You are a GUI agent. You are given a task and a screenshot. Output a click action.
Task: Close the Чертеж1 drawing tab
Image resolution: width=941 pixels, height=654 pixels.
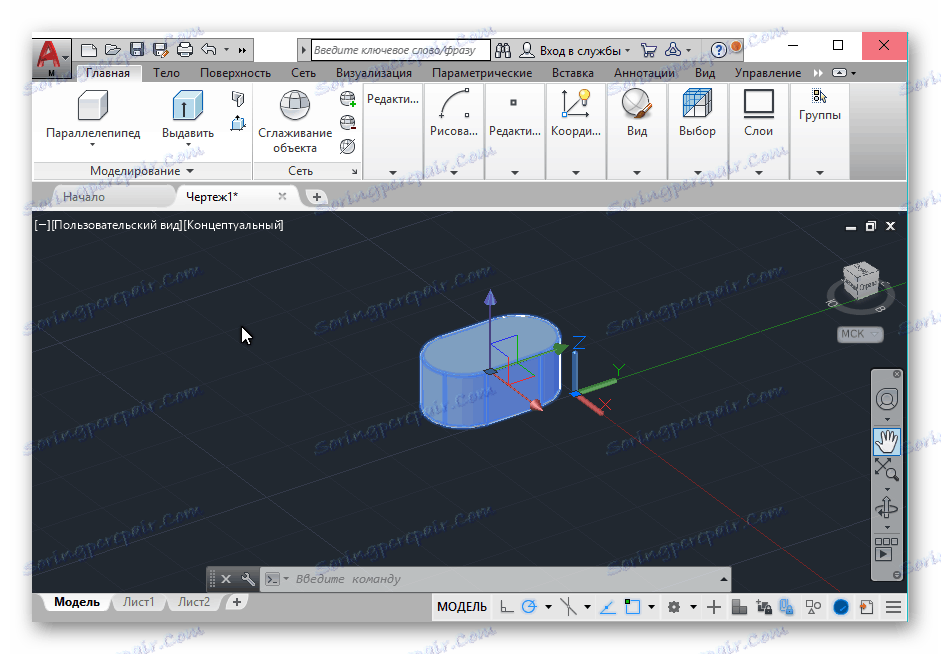click(x=282, y=196)
